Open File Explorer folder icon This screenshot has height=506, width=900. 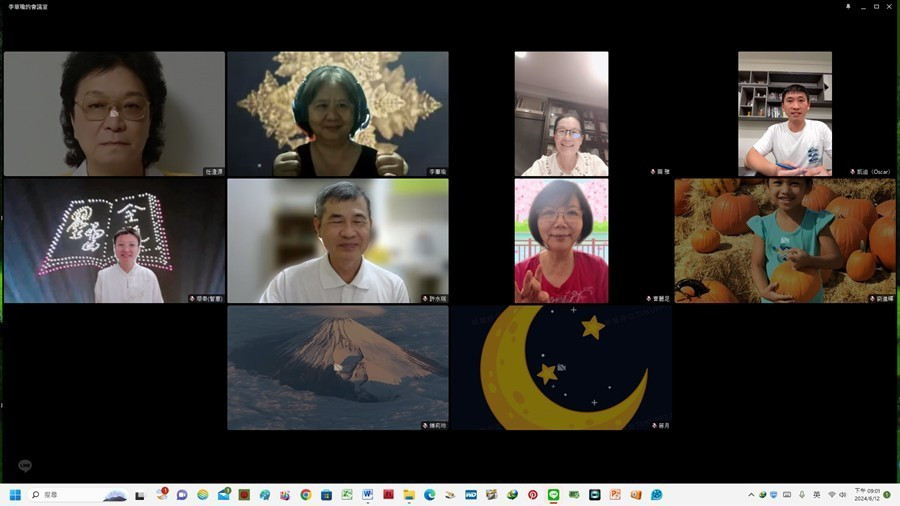409,495
